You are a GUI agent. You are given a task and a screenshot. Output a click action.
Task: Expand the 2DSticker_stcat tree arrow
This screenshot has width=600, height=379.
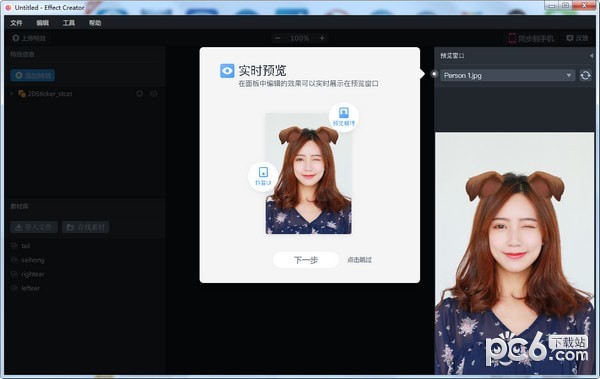(x=12, y=93)
